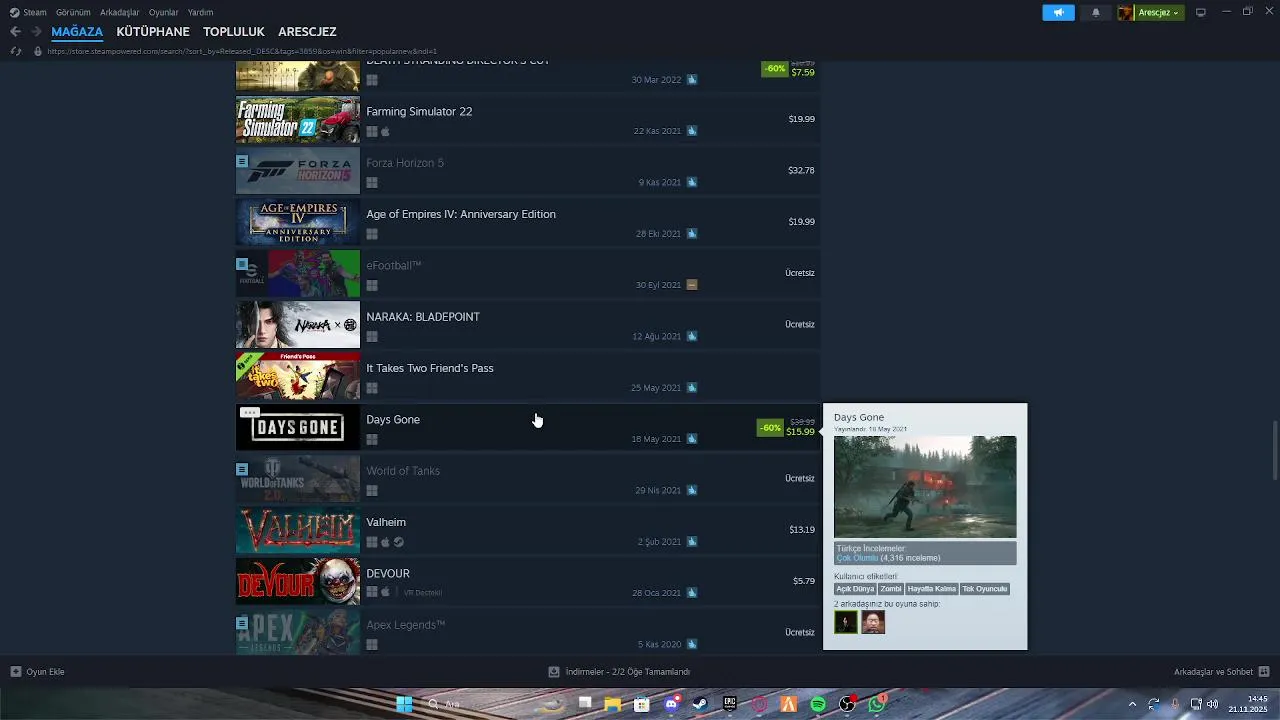Open the blue announcements megaphone button
Image resolution: width=1280 pixels, height=720 pixels.
[x=1058, y=12]
